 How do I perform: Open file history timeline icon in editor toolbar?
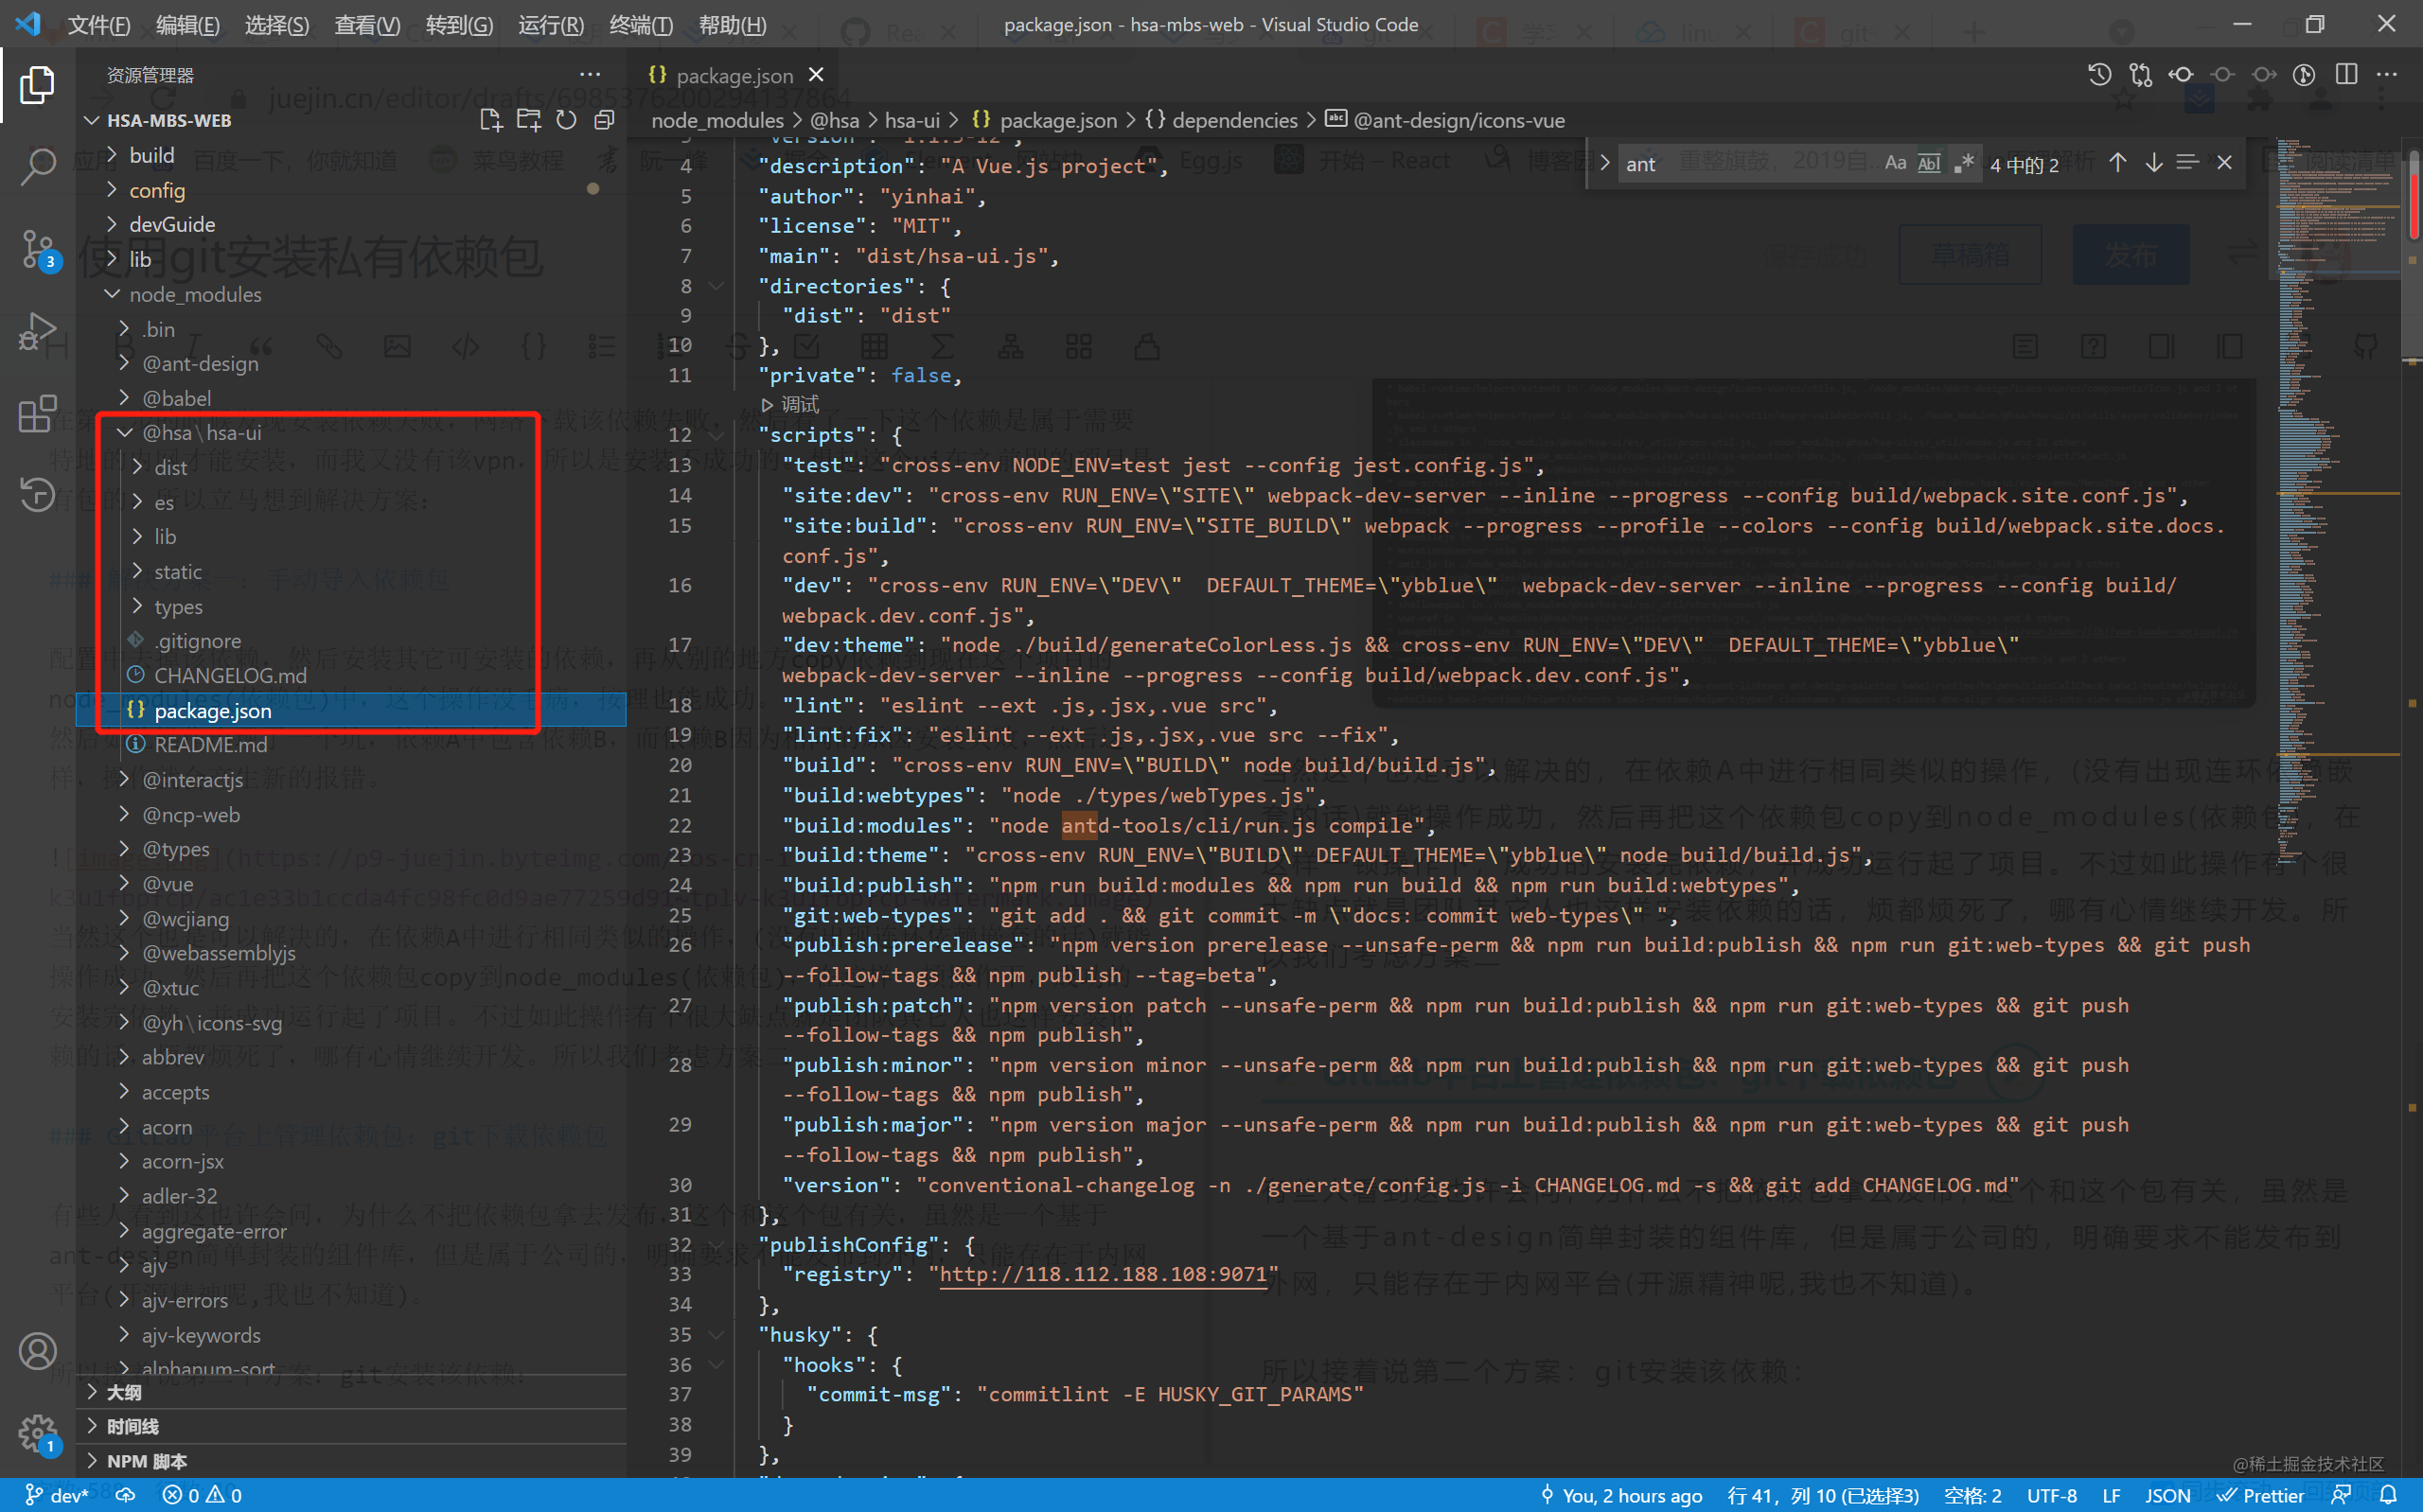tap(2099, 75)
